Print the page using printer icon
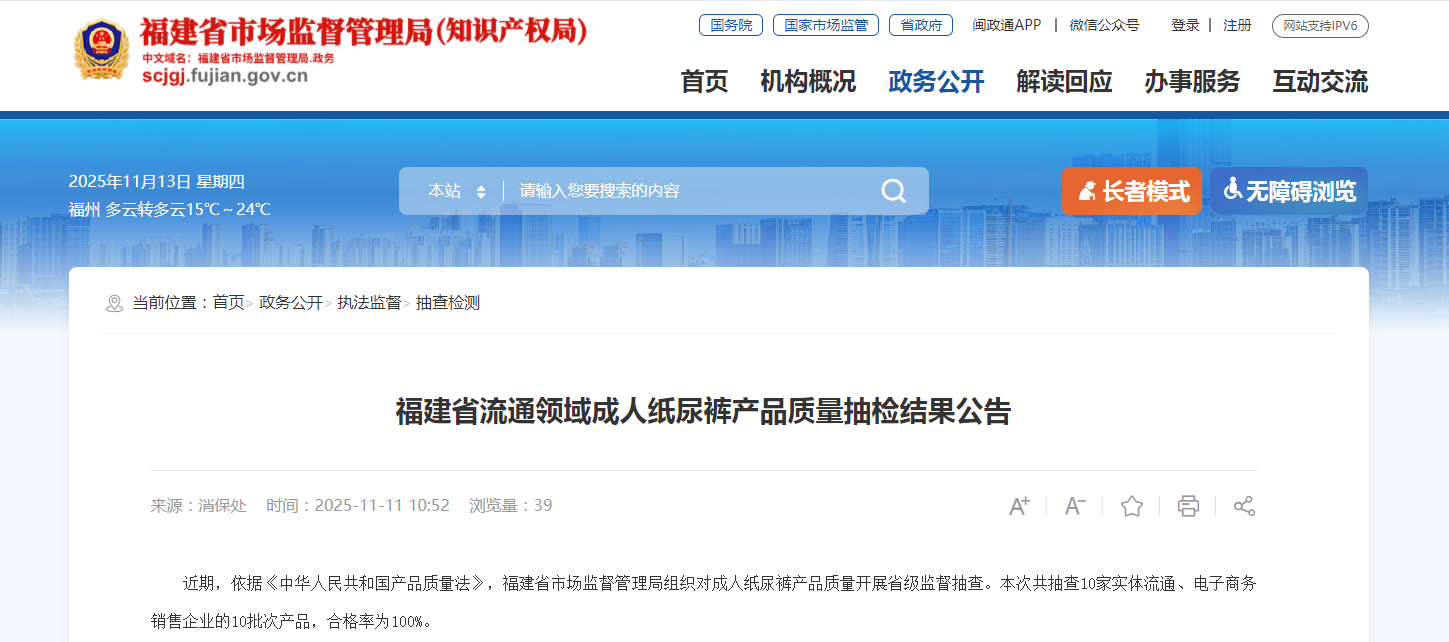The height and width of the screenshot is (642, 1449). click(x=1188, y=506)
